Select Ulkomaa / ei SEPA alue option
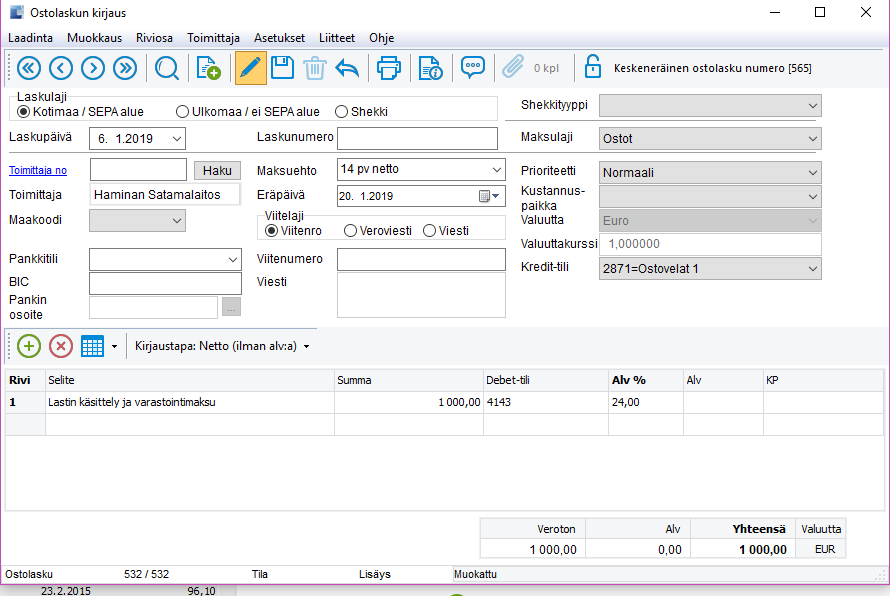This screenshot has width=890, height=596. [x=183, y=112]
